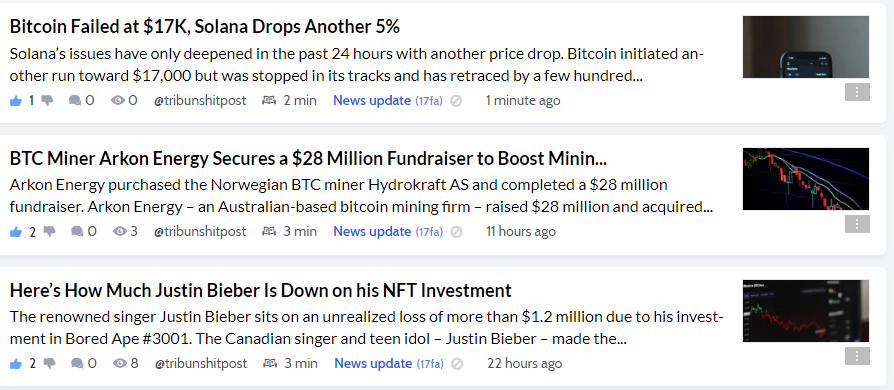Like the Justin Bieber NFT article
The image size is (894, 390).
pyautogui.click(x=16, y=364)
